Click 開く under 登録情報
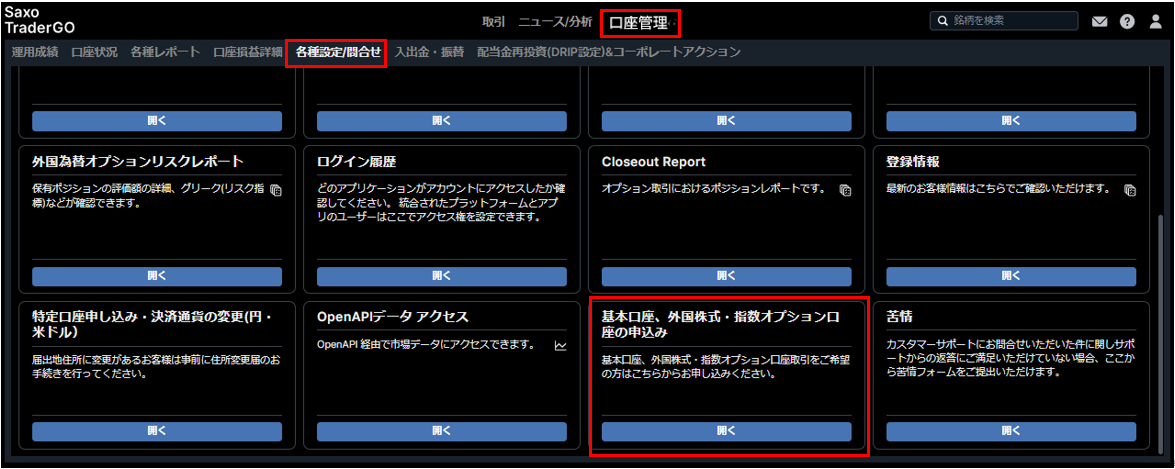Viewport: 1175px width, 469px height. point(1011,276)
